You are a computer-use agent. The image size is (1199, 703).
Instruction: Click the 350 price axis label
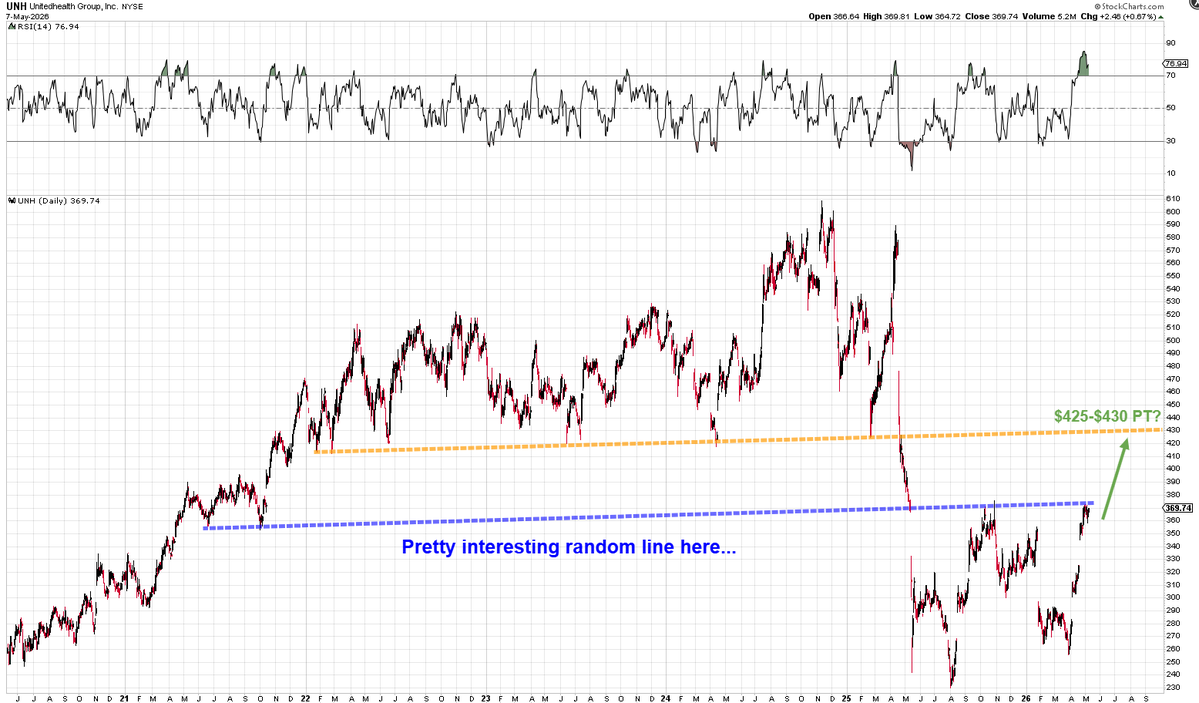pyautogui.click(x=1172, y=533)
